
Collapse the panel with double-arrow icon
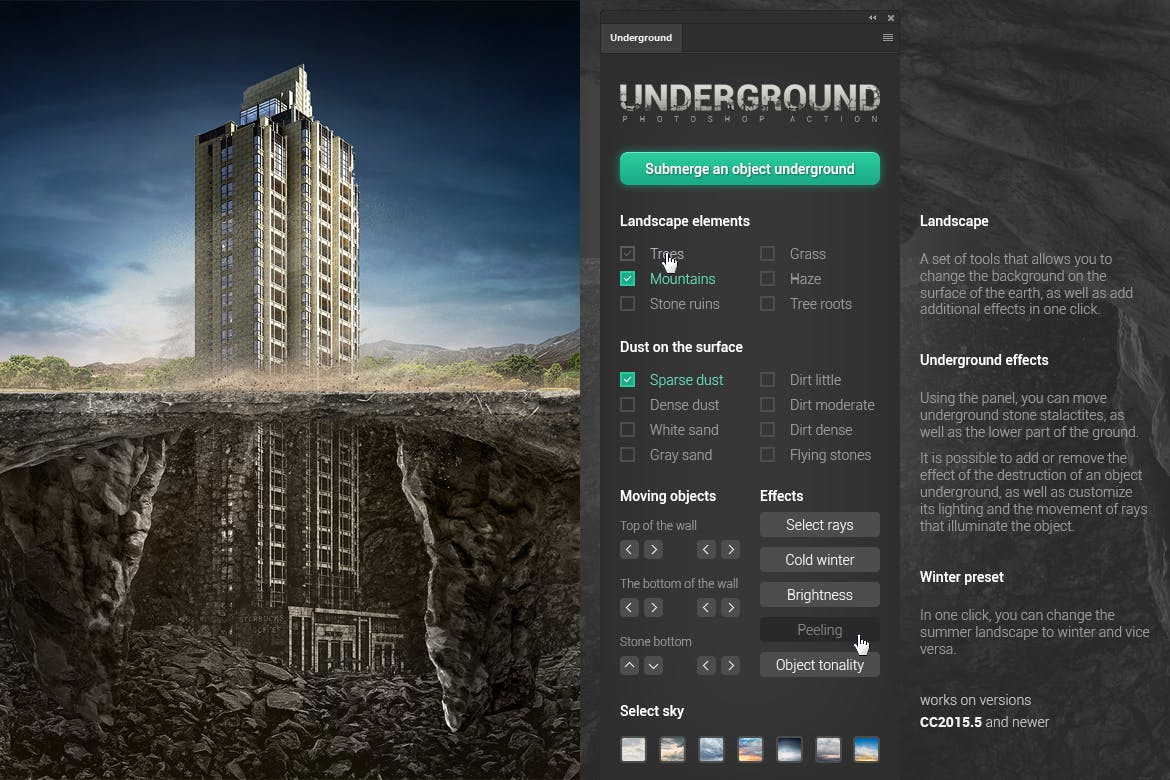(x=873, y=17)
